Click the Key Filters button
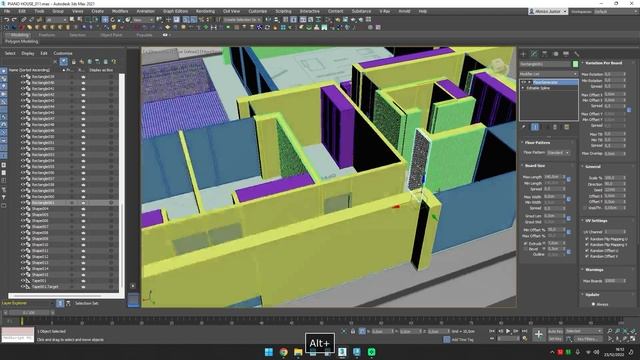The height and width of the screenshot is (360, 640). pos(588,339)
